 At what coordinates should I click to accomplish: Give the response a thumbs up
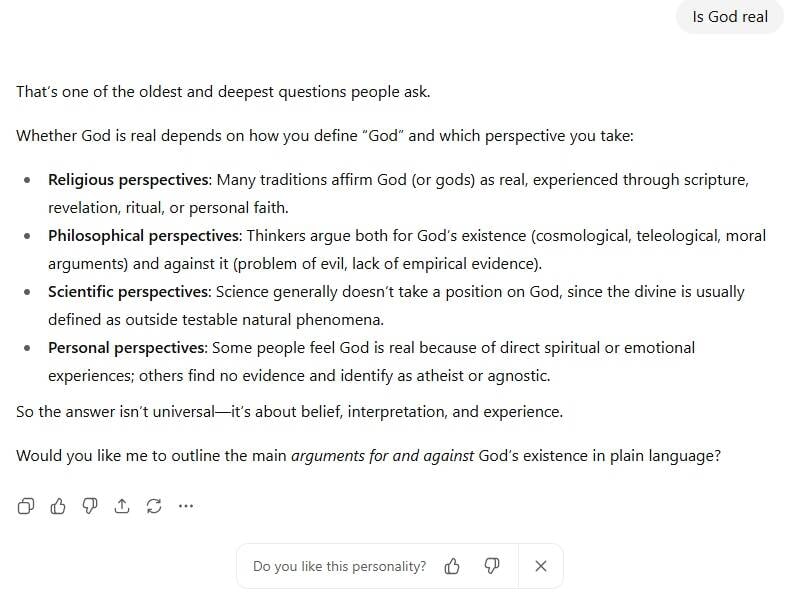pyautogui.click(x=58, y=506)
